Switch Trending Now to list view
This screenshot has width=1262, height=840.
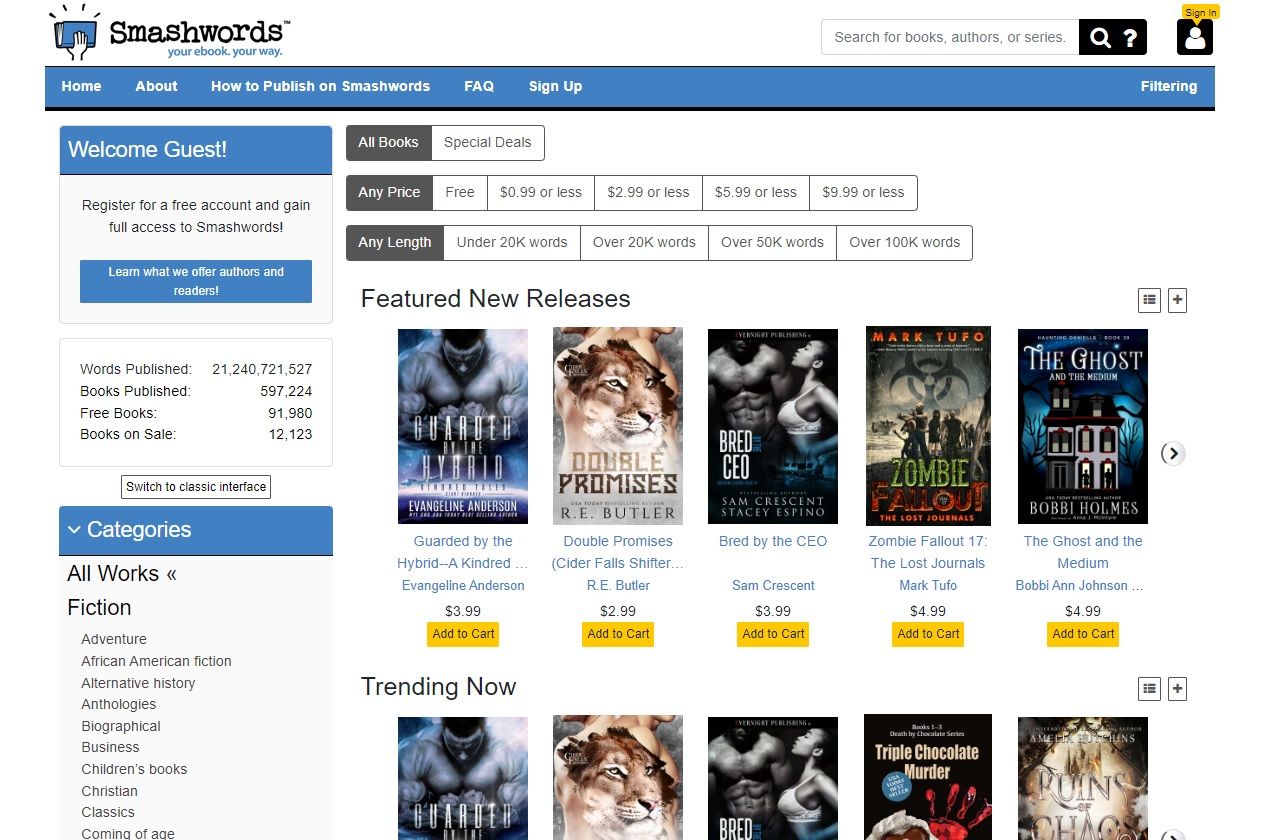pos(1149,688)
